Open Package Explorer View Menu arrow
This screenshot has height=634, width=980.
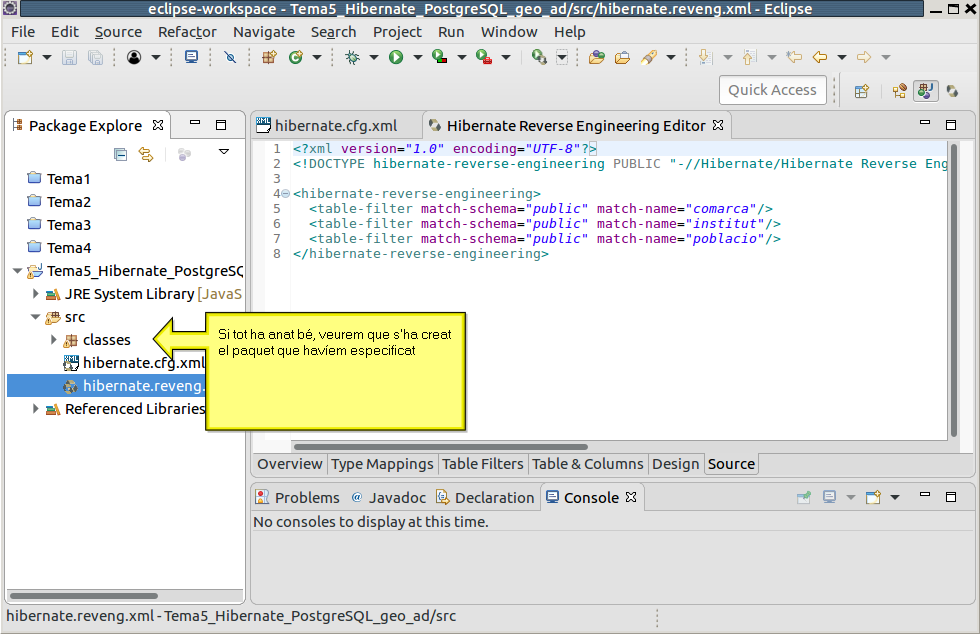tap(224, 151)
